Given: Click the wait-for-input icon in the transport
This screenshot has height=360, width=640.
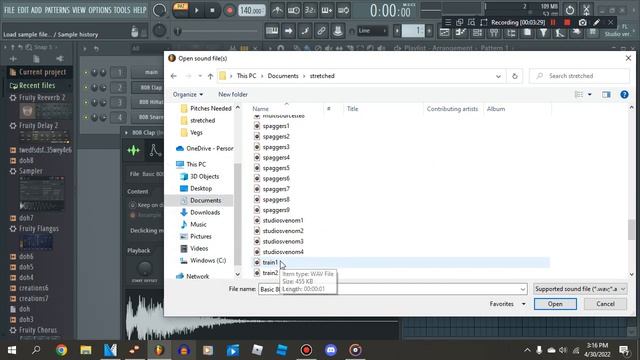Looking at the screenshot, I should (x=293, y=10).
